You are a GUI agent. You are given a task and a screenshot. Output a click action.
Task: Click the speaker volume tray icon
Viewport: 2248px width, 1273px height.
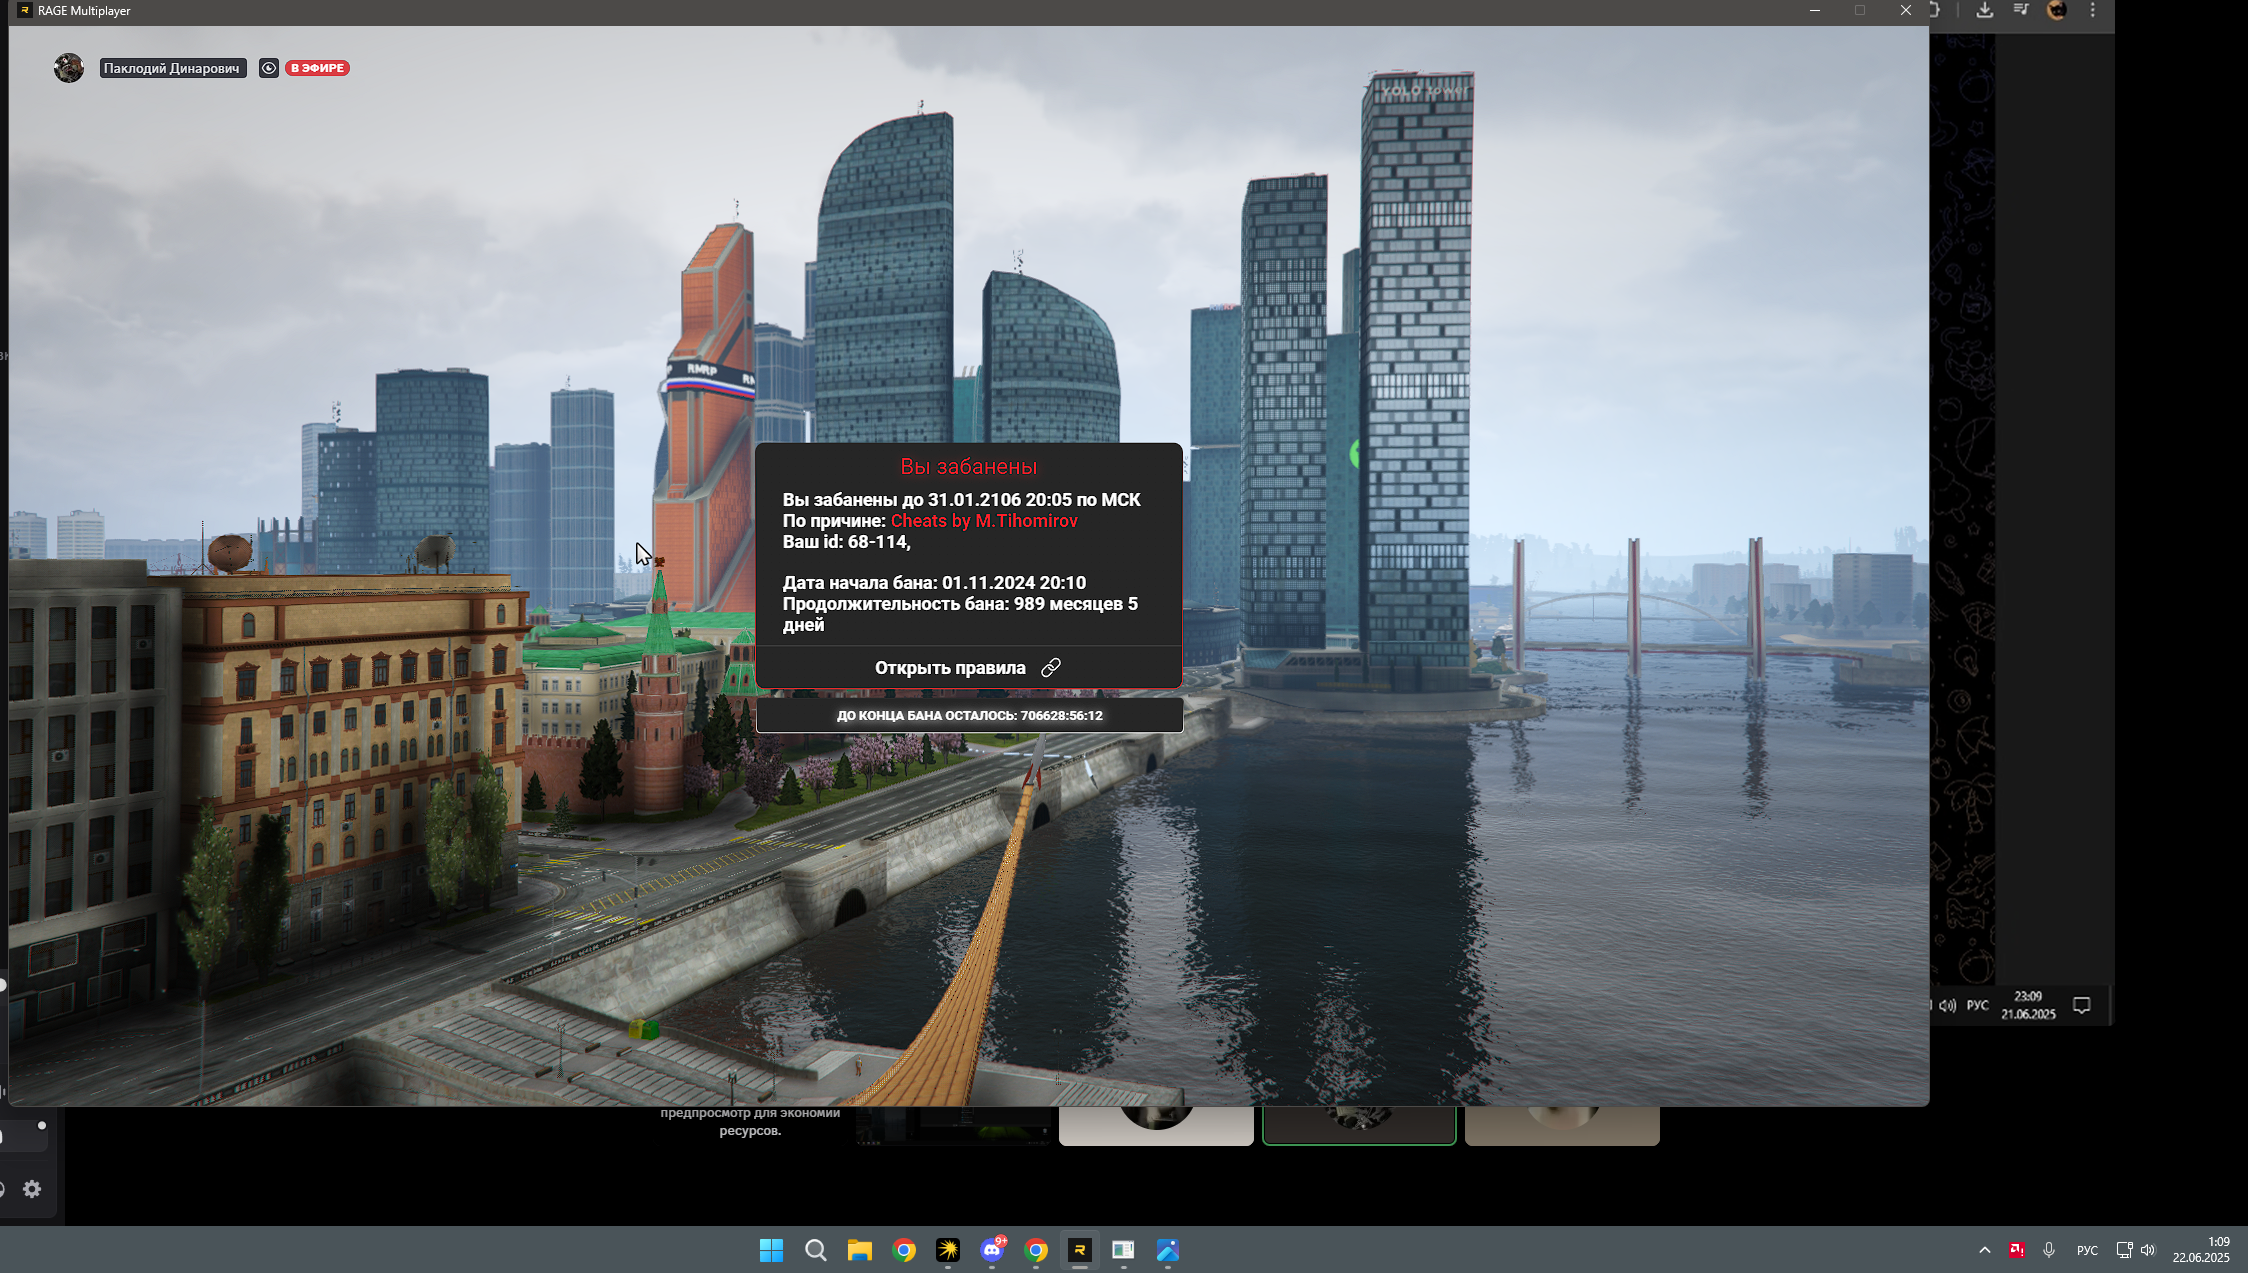(2148, 1250)
